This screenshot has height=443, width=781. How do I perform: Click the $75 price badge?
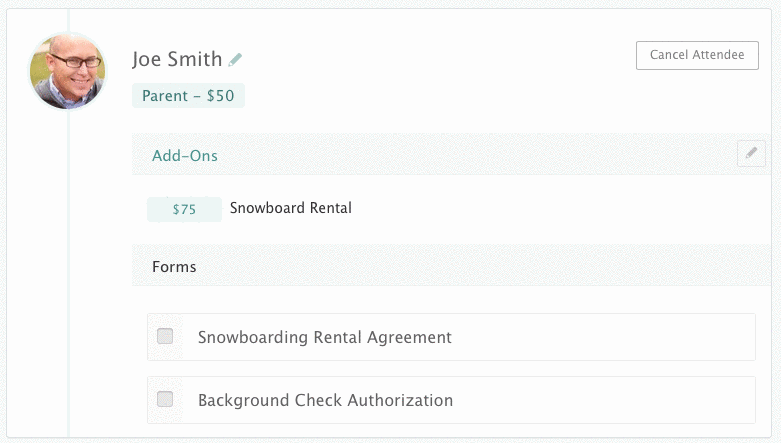pyautogui.click(x=184, y=210)
